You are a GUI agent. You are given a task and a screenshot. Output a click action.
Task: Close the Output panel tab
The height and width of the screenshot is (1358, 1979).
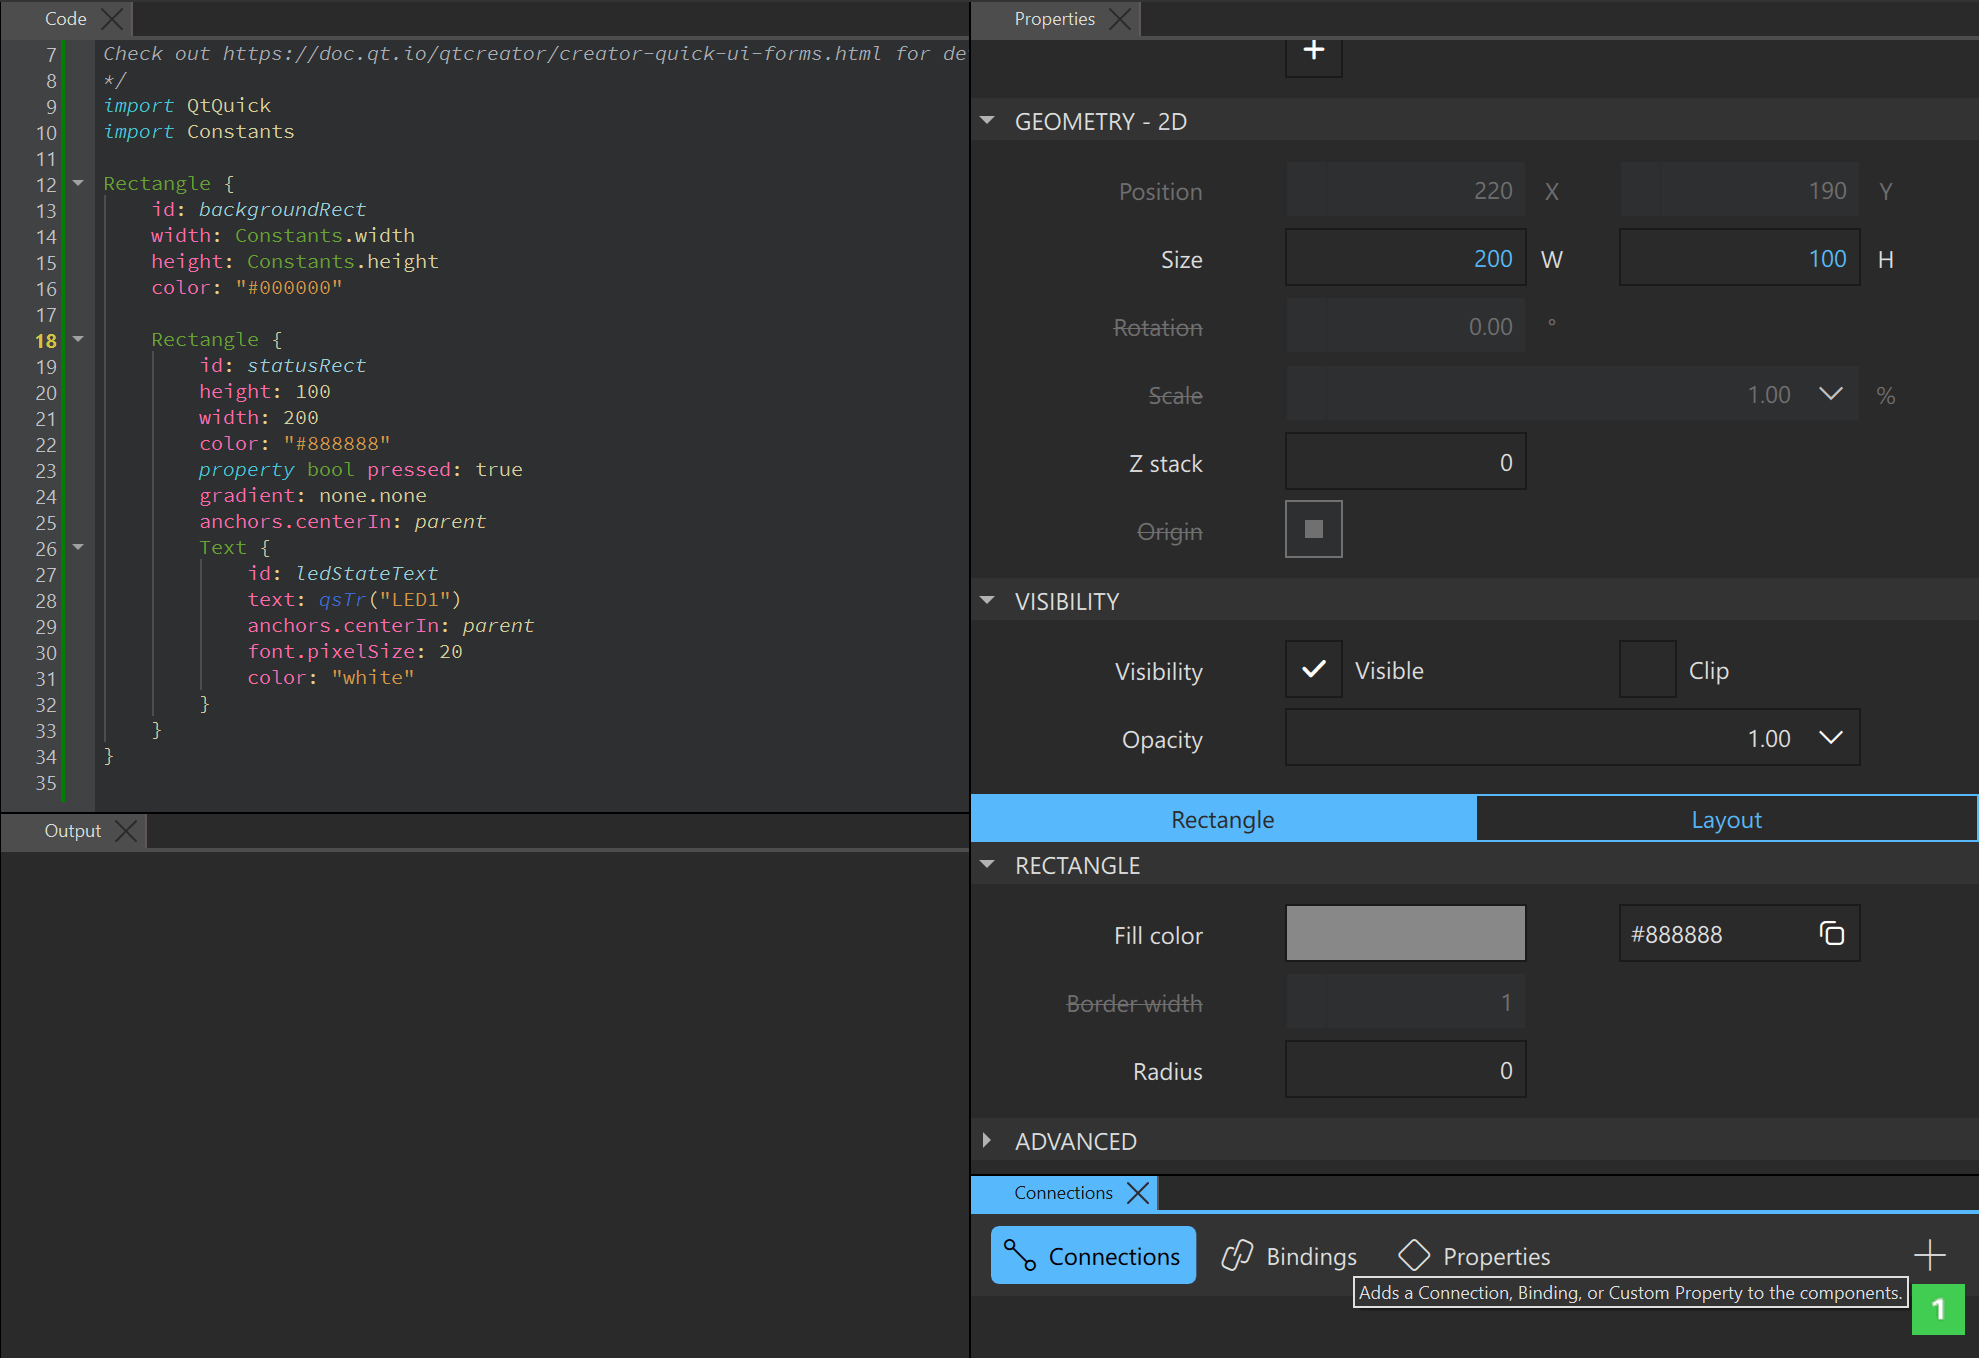[x=126, y=831]
